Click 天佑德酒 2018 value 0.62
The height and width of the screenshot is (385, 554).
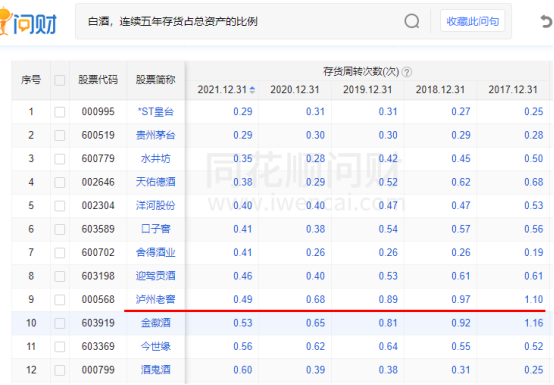(x=461, y=182)
